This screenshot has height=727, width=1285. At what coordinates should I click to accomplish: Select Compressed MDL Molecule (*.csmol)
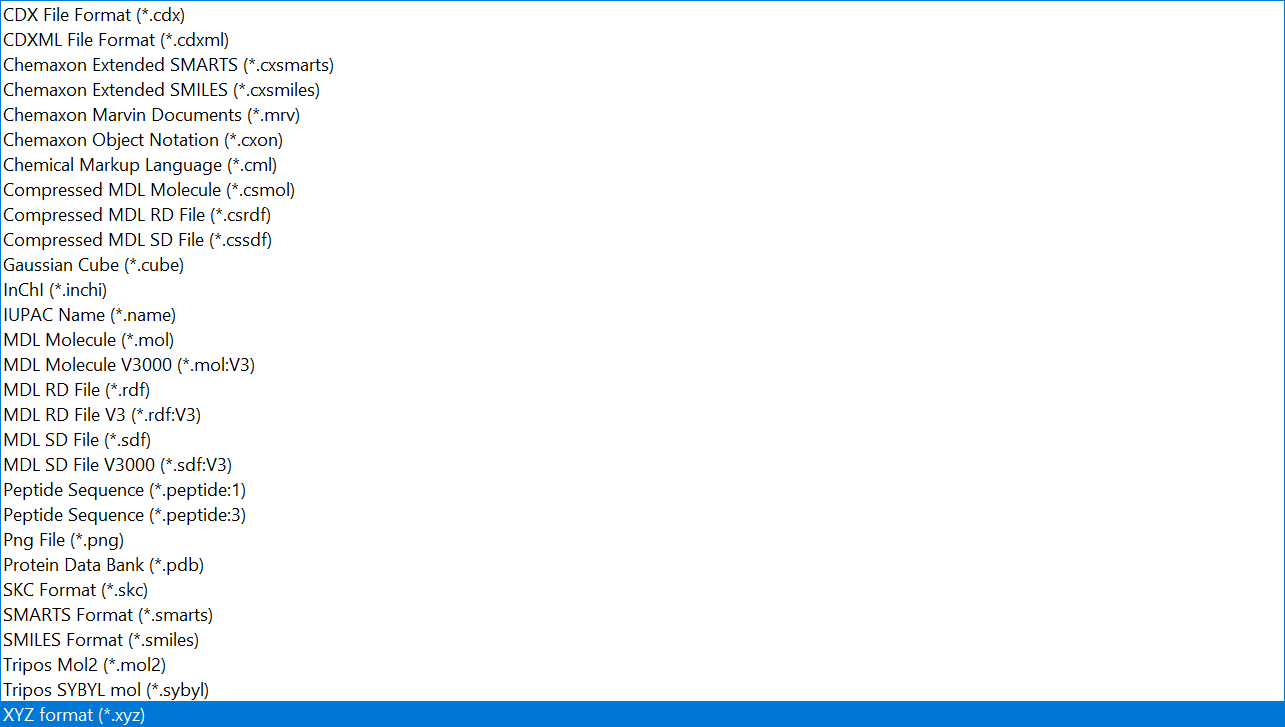coord(642,190)
